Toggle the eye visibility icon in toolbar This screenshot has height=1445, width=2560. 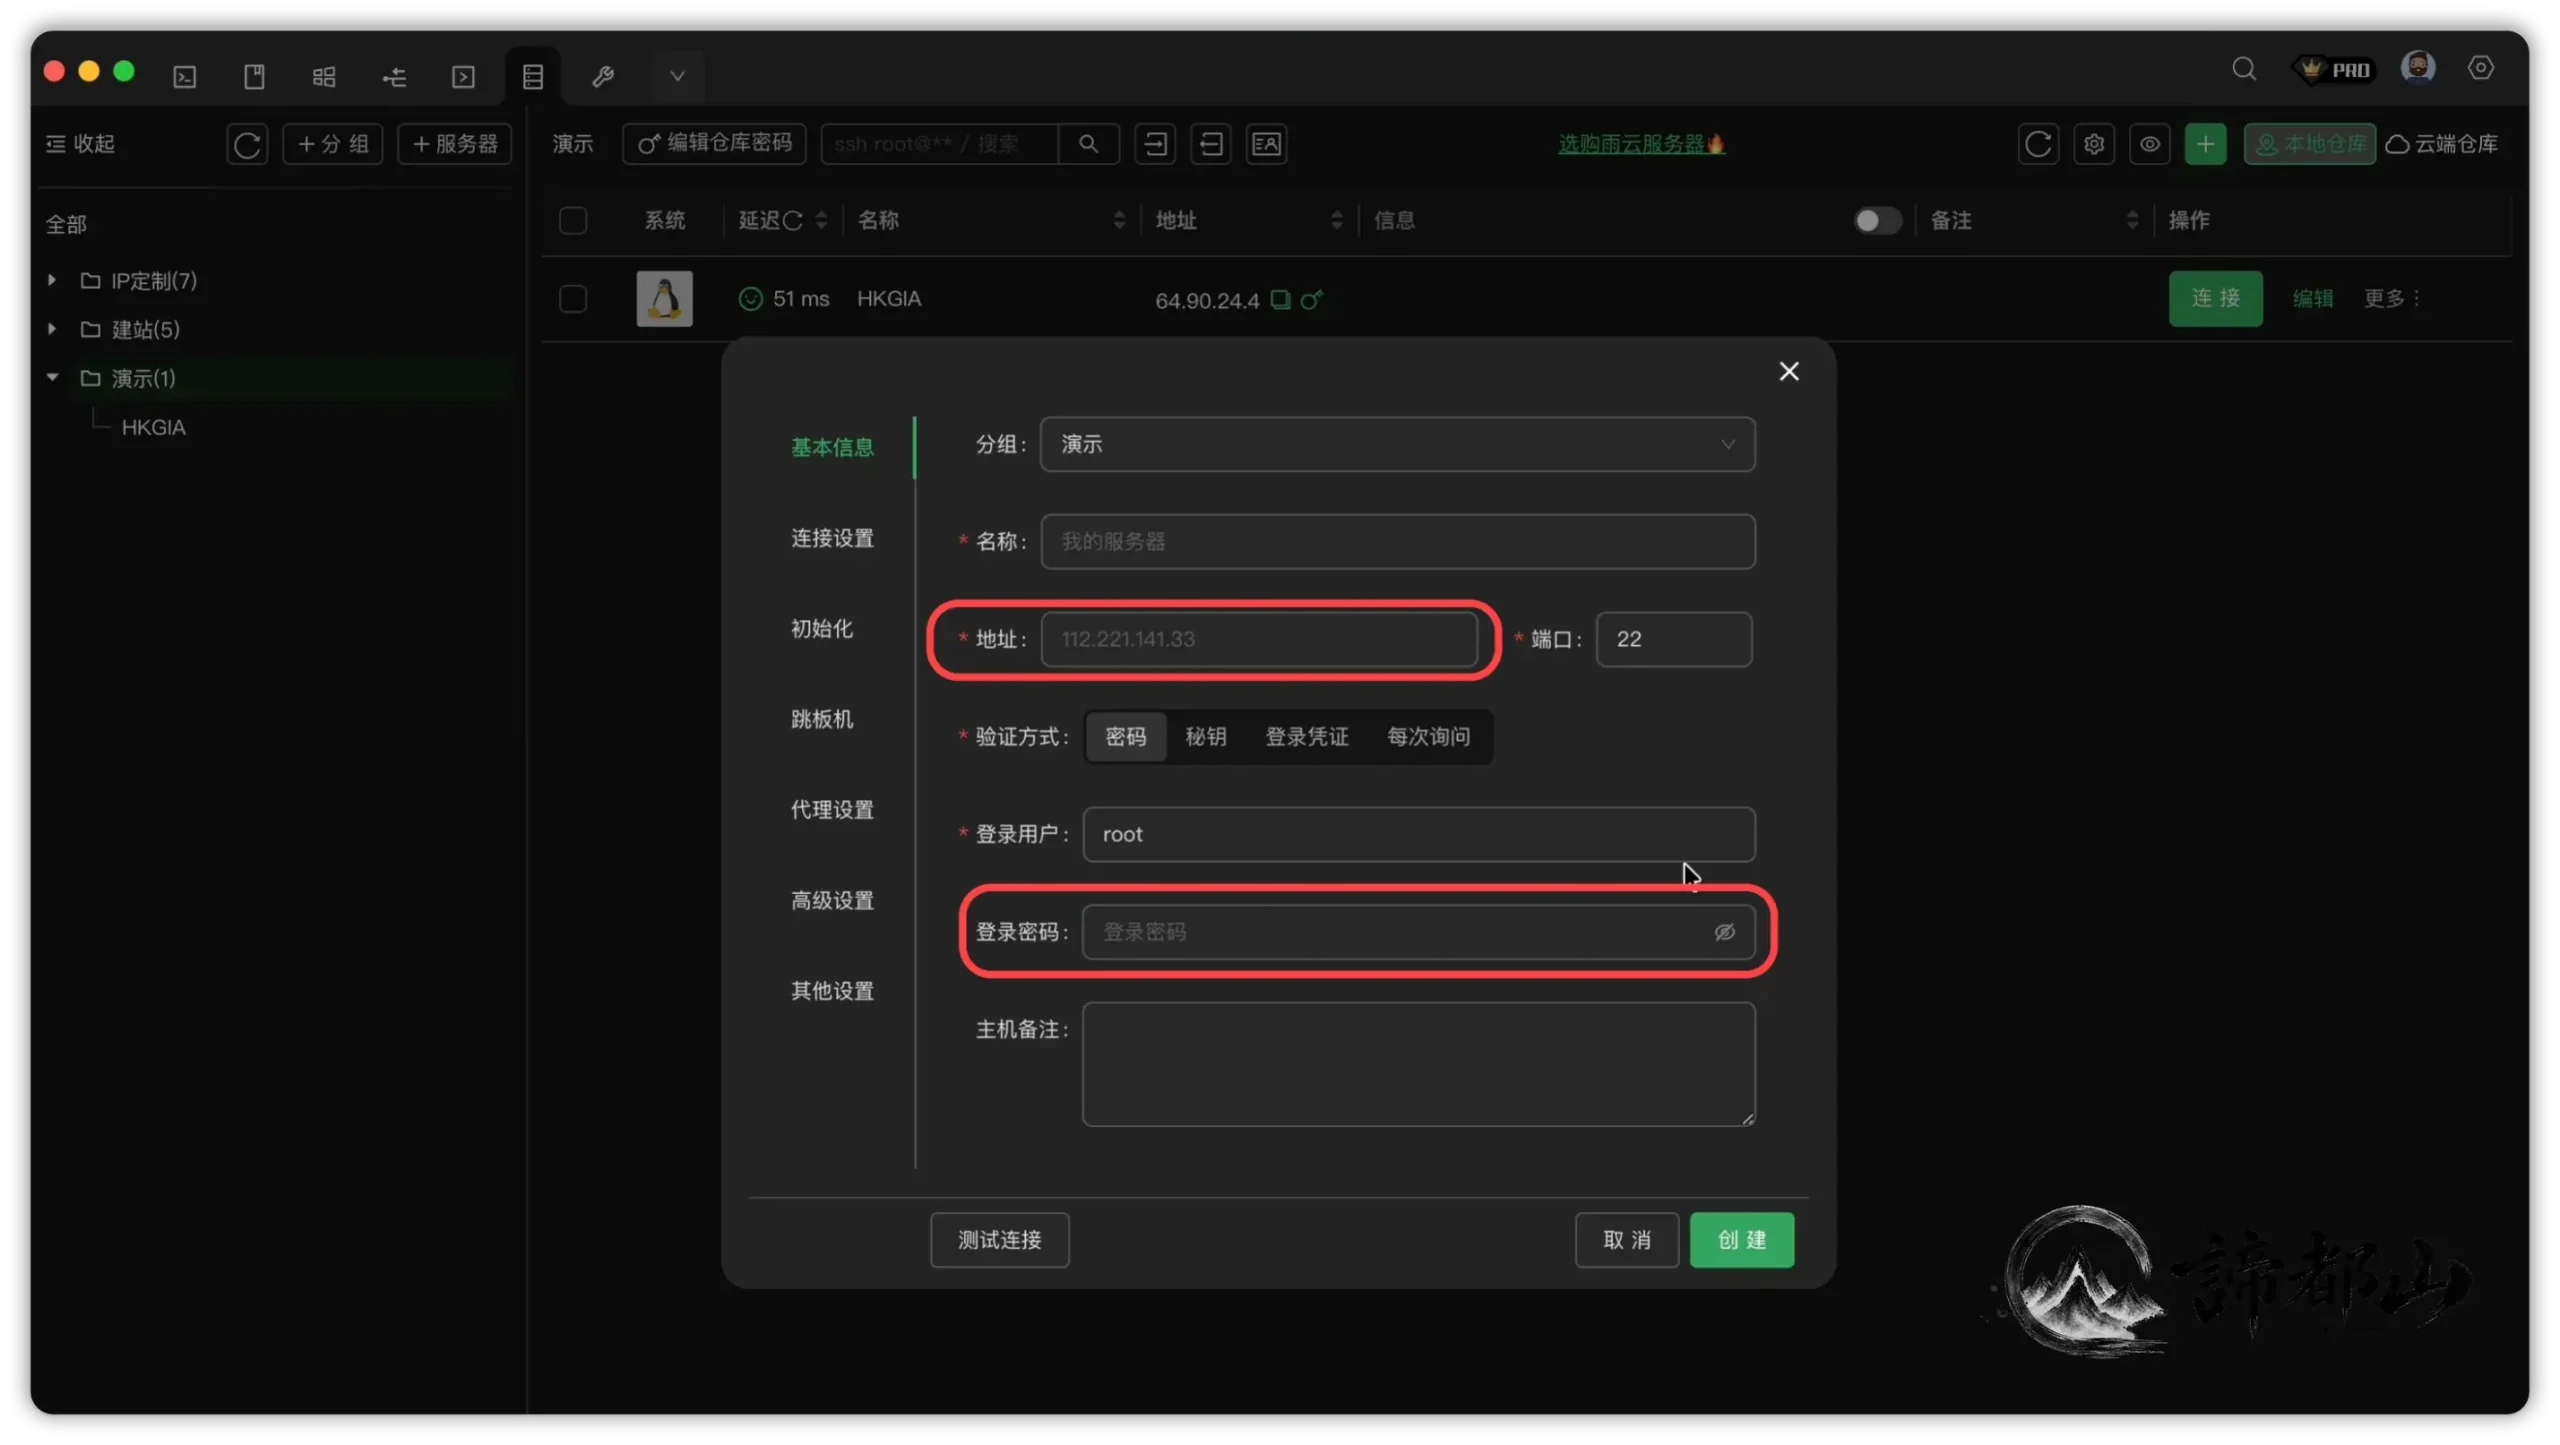2149,144
